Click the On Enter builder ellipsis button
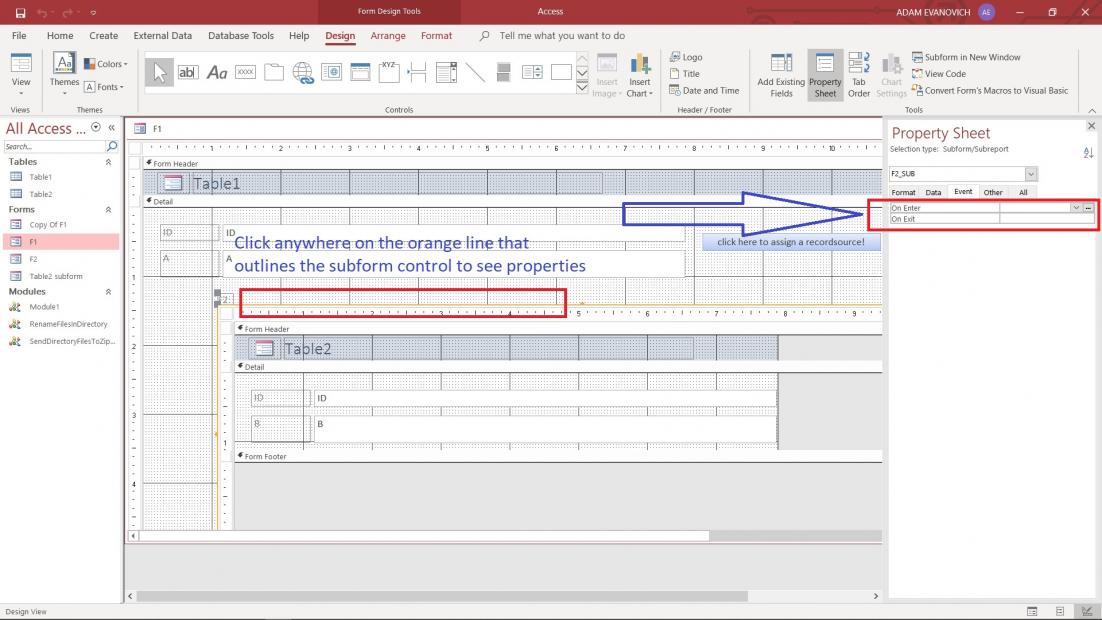Screen dimensions: 1102x620 click(x=1088, y=208)
